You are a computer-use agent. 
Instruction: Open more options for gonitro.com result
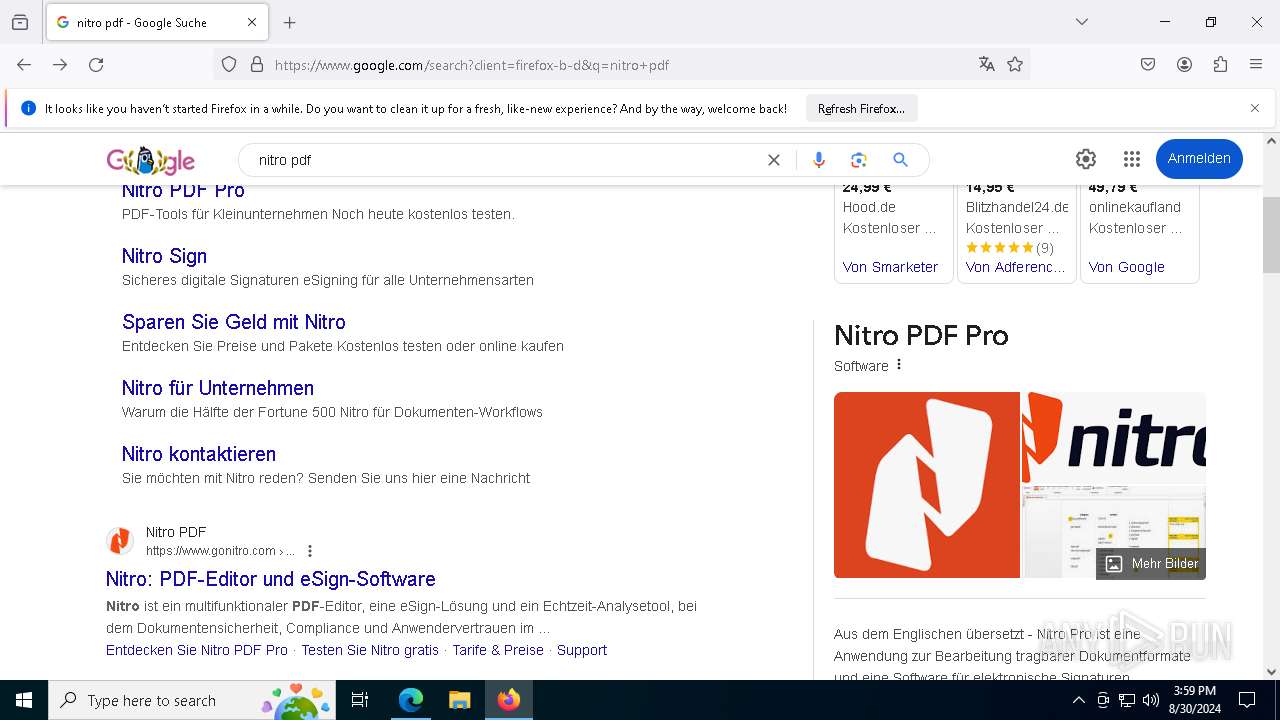pos(310,551)
